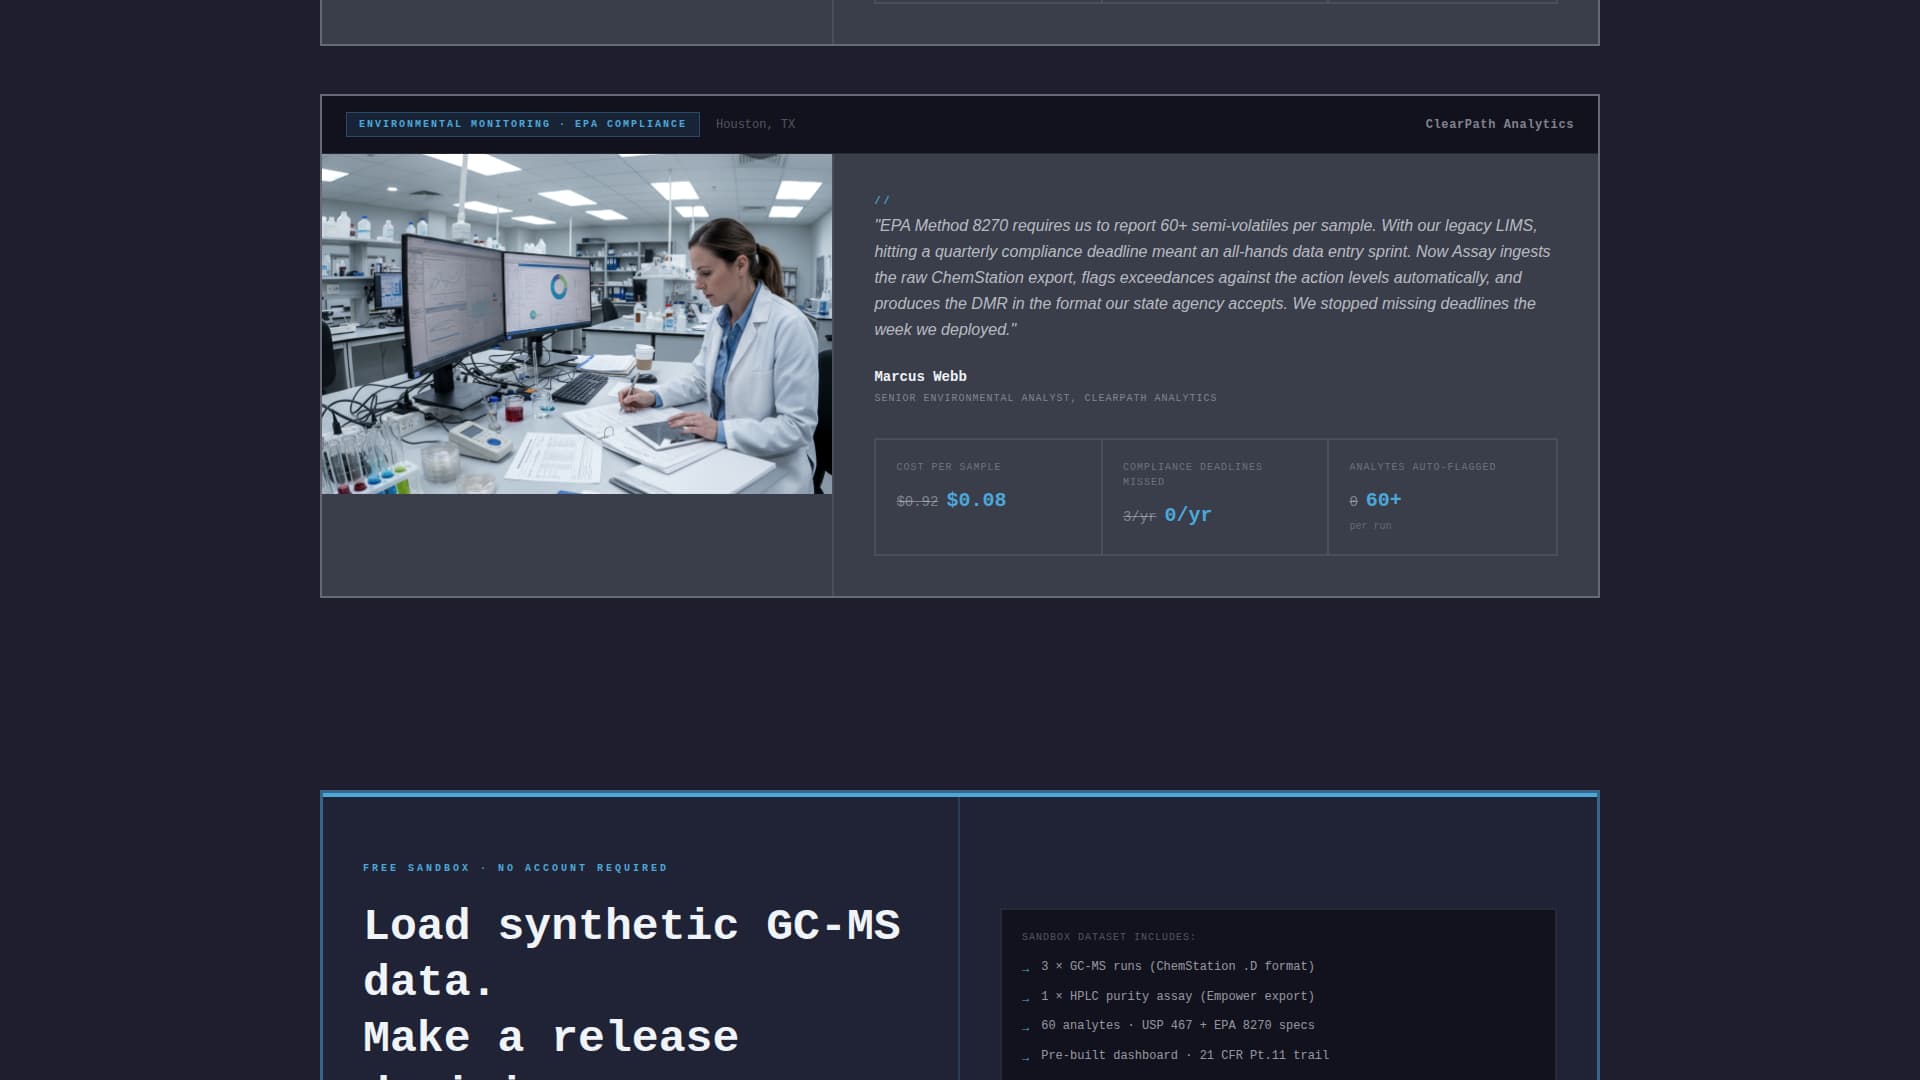Click the Environmental Monitoring EPA Compliance tag
Viewport: 1920px width, 1080px height.
pyautogui.click(x=522, y=124)
